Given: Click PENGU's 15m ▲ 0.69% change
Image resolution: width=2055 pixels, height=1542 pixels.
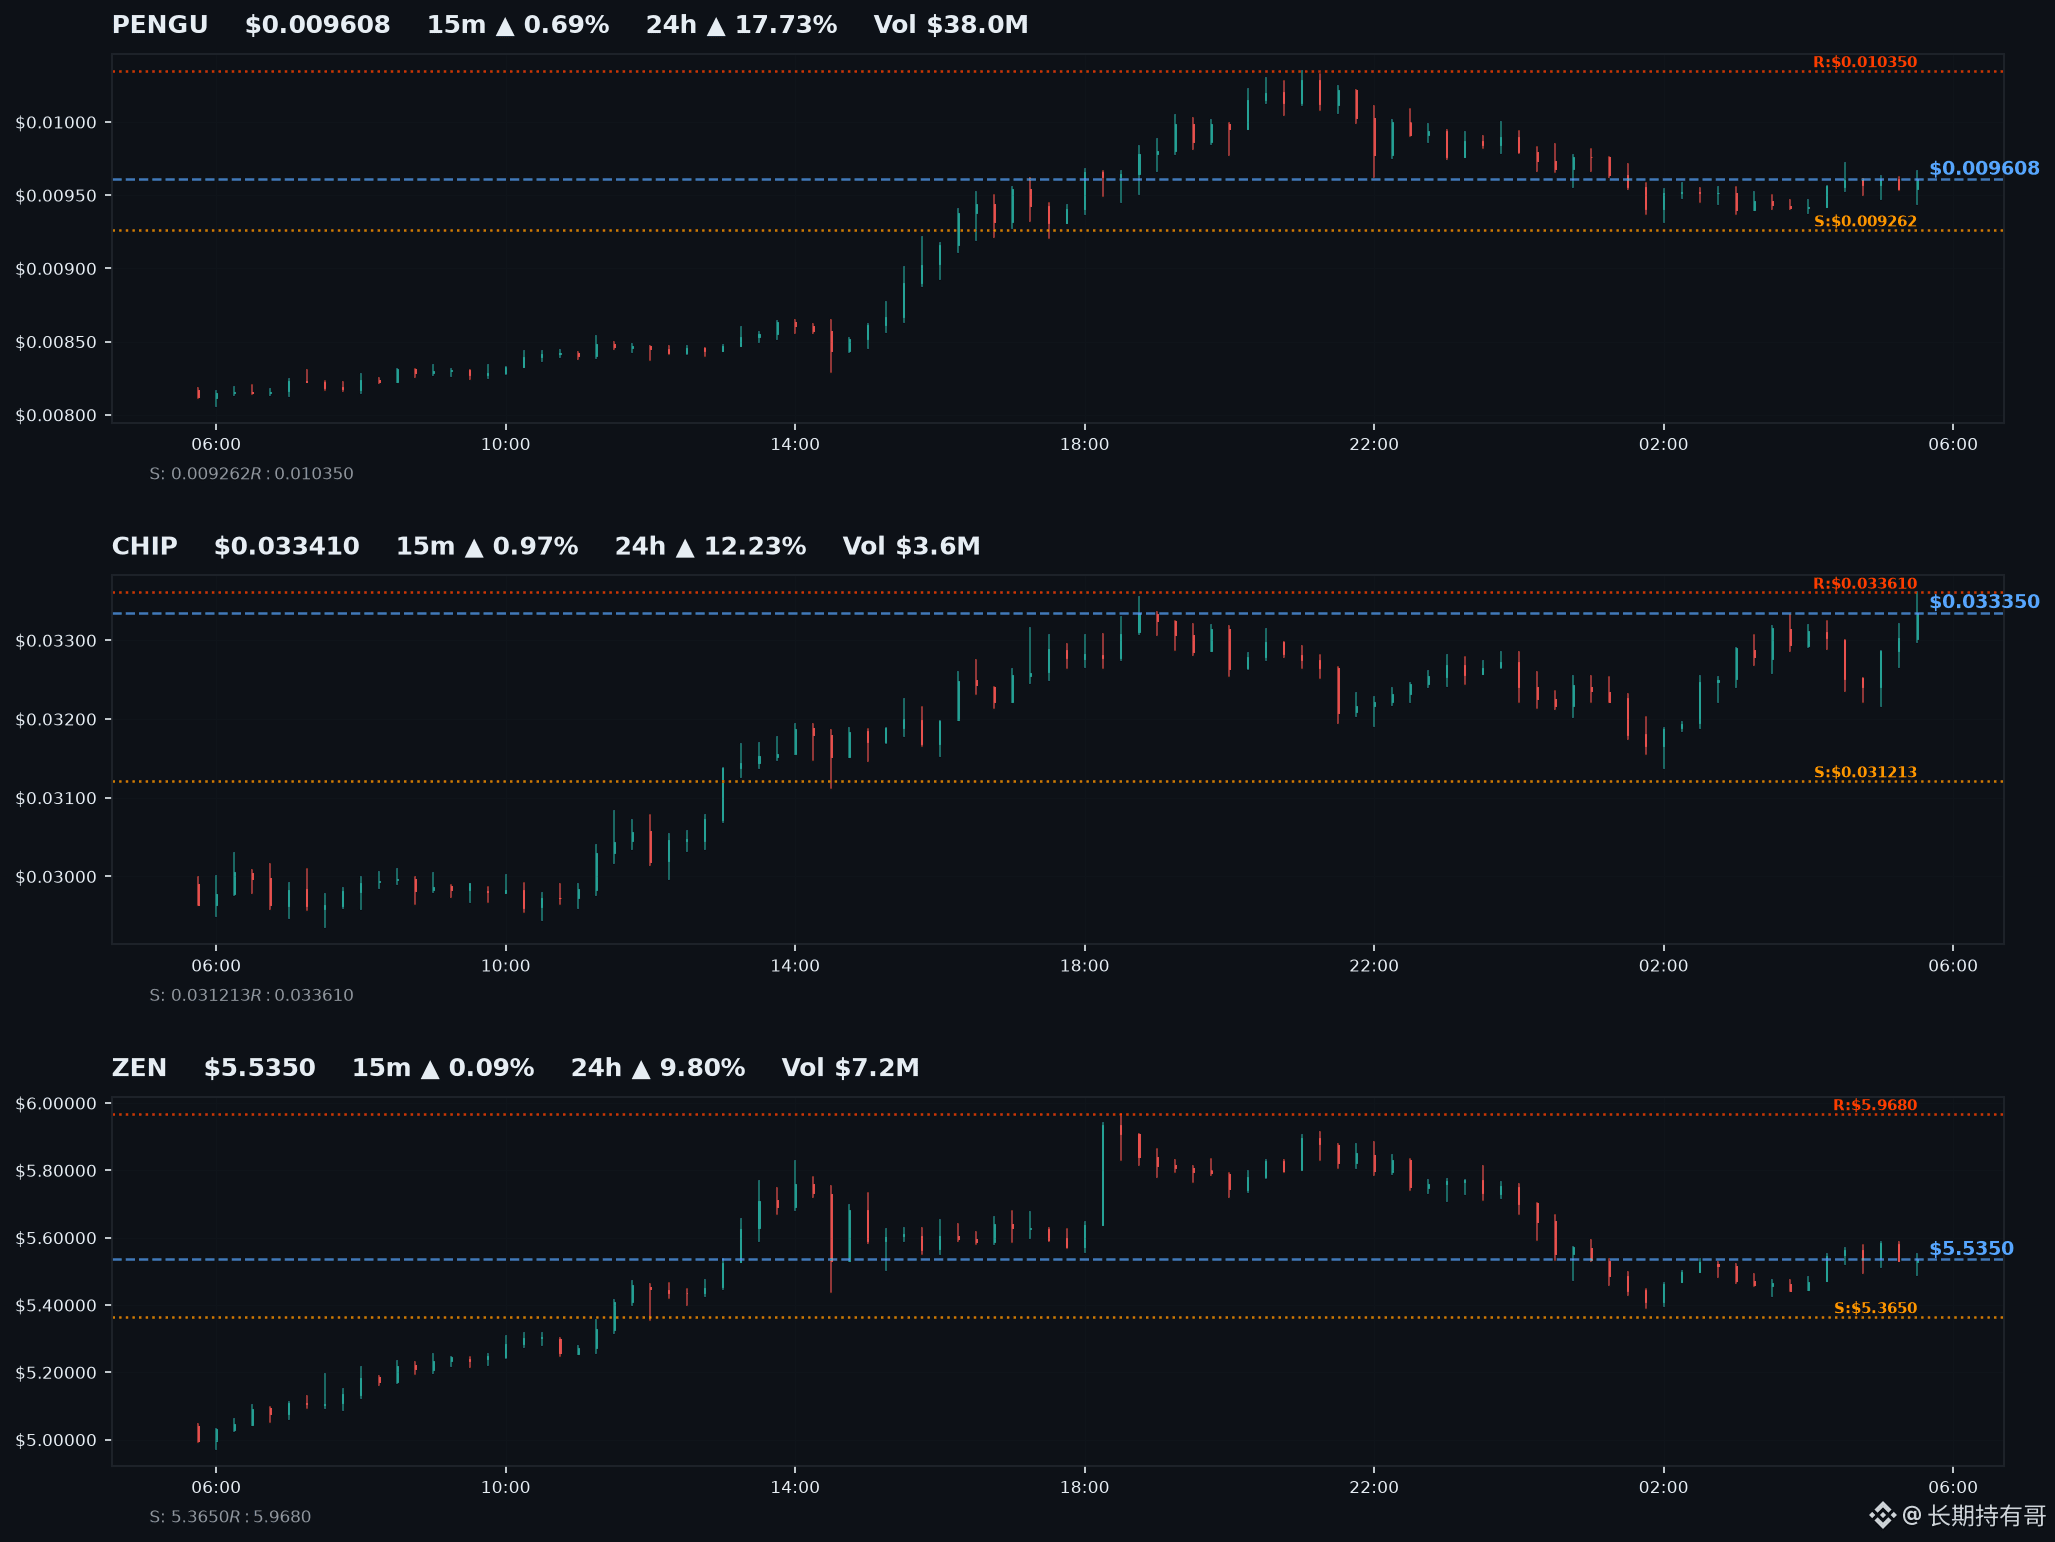Looking at the screenshot, I should [x=518, y=25].
